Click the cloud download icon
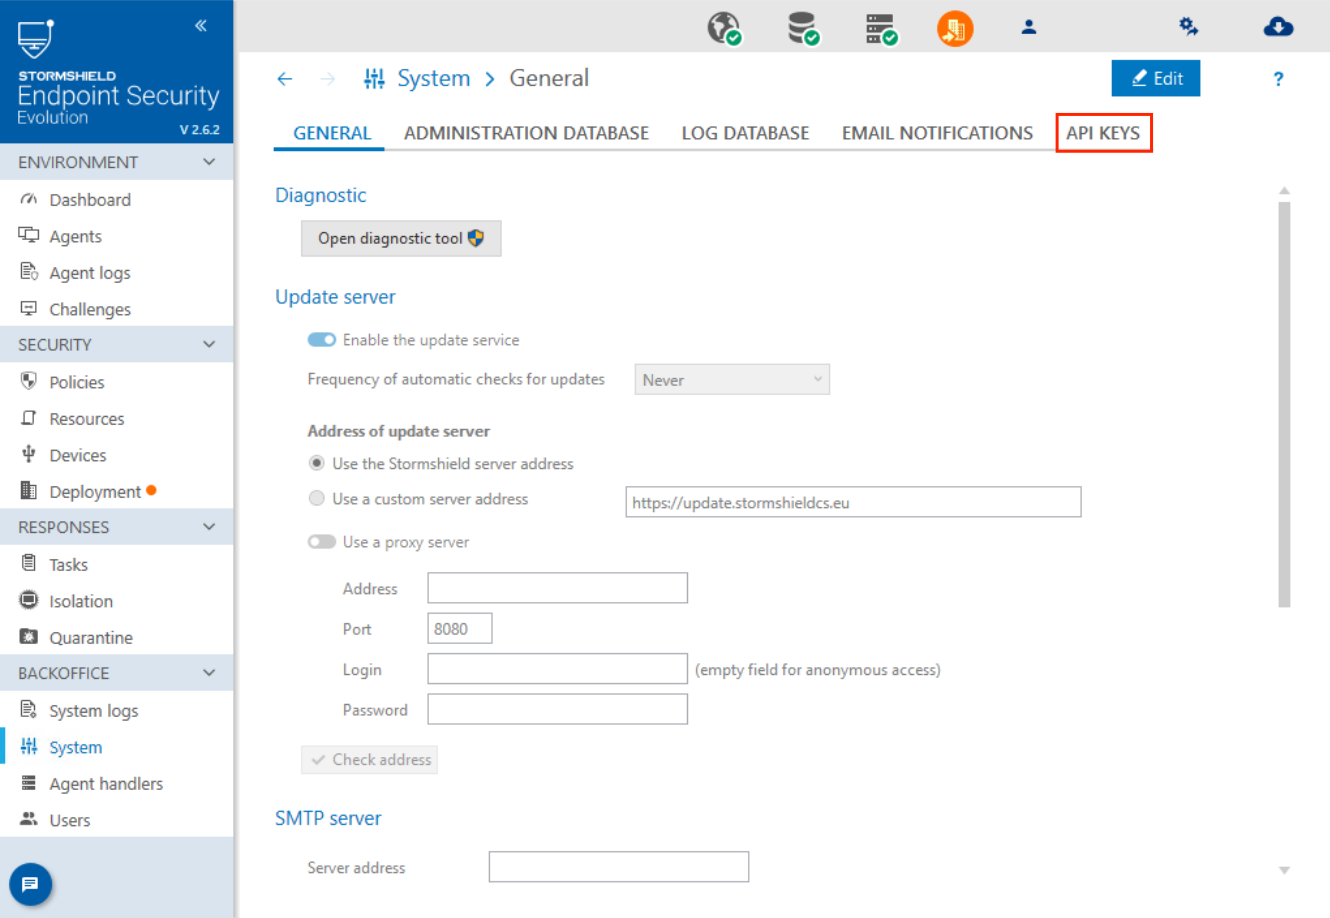The image size is (1330, 918). pyautogui.click(x=1277, y=27)
